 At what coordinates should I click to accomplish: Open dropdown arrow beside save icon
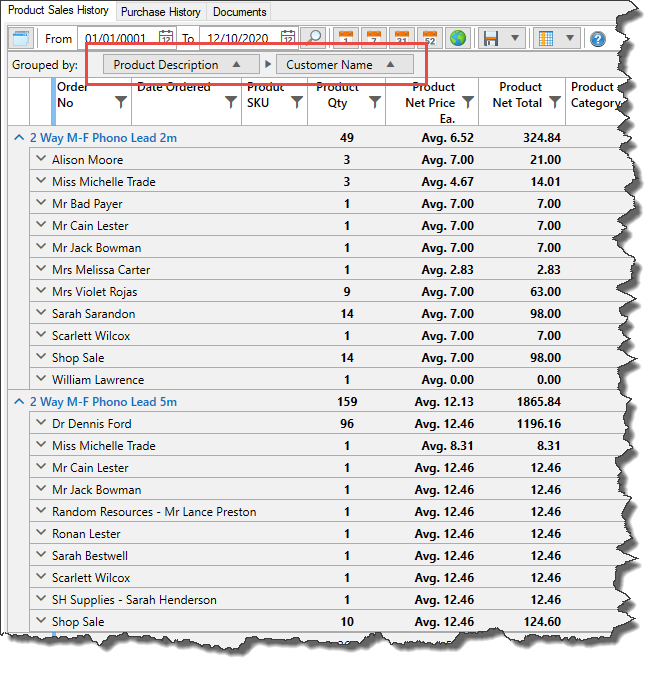pos(514,38)
